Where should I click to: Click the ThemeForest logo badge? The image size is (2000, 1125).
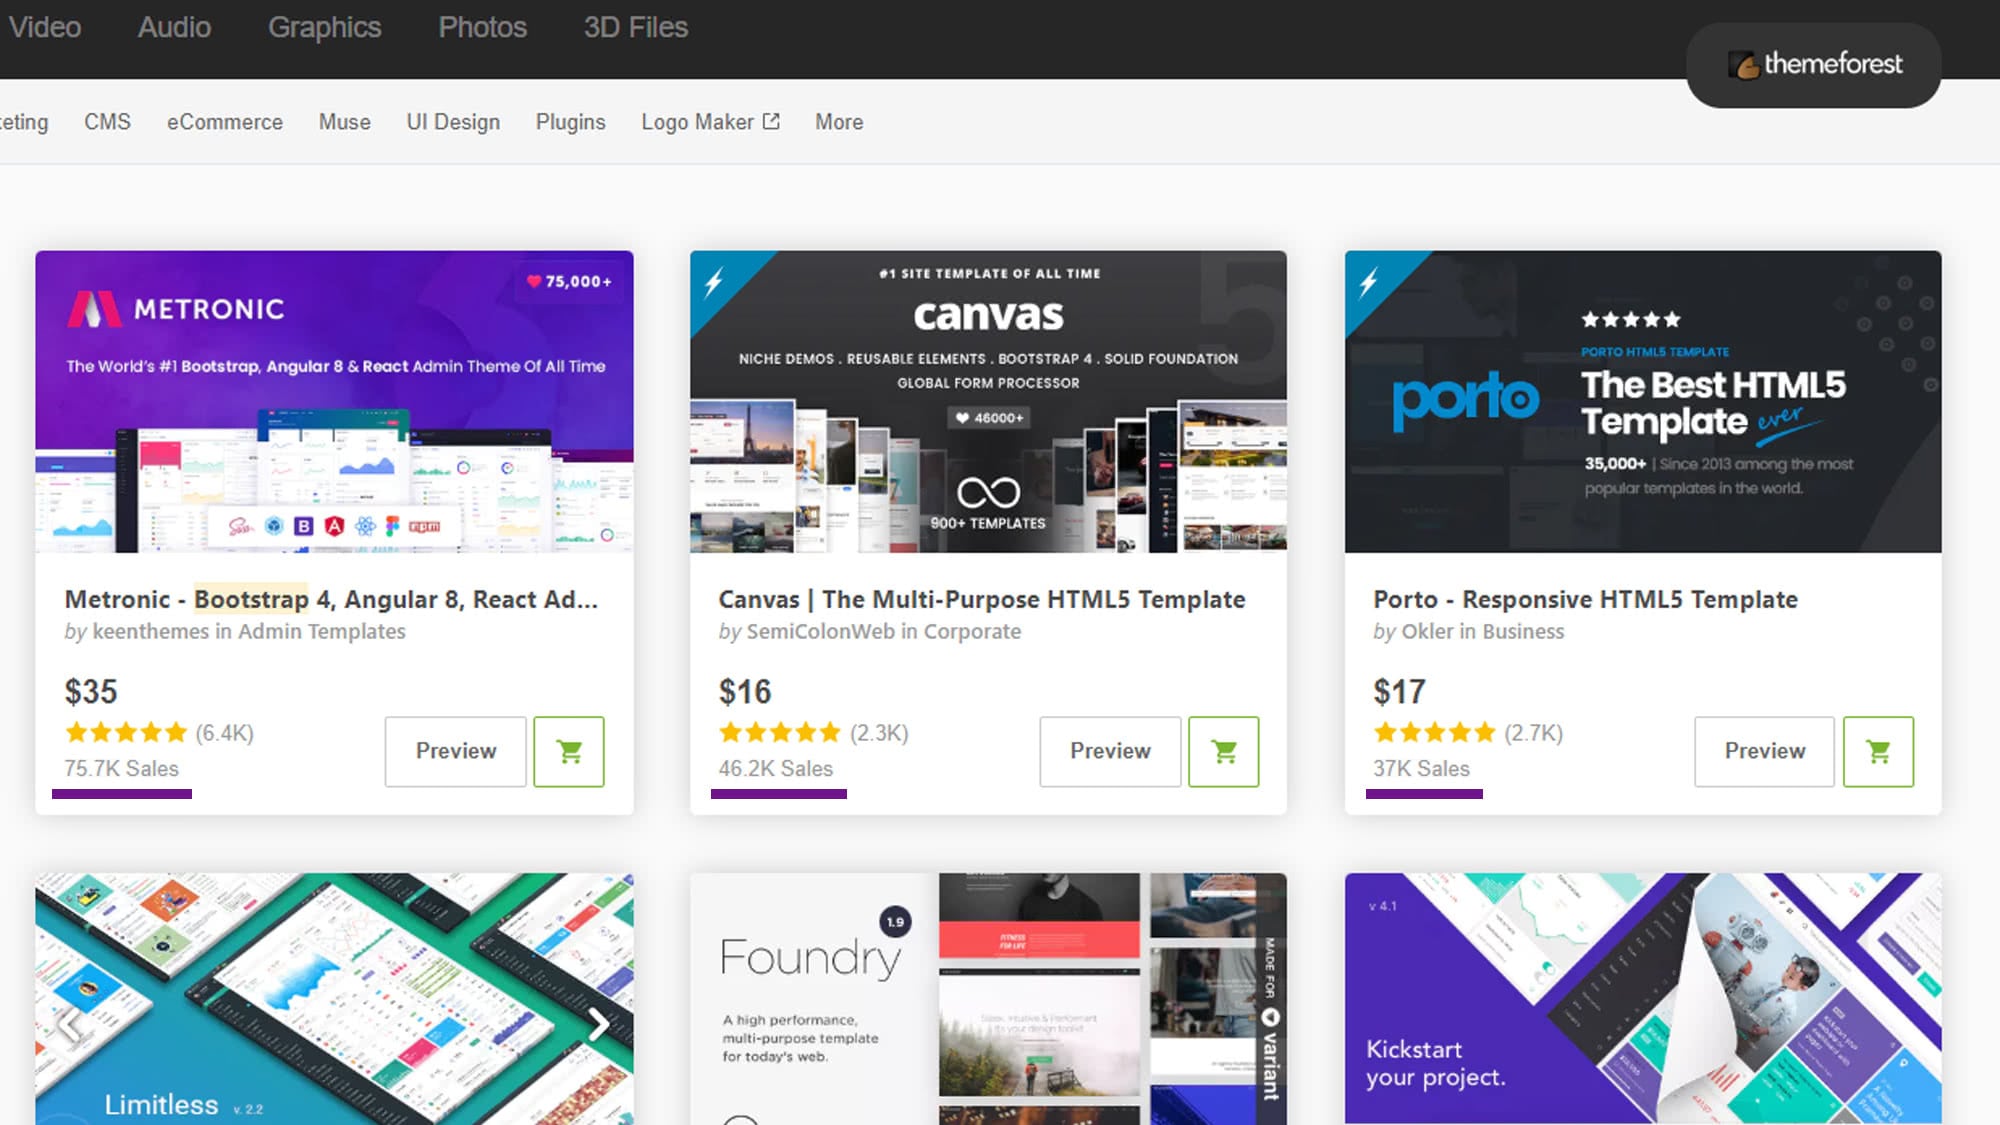pyautogui.click(x=1813, y=65)
